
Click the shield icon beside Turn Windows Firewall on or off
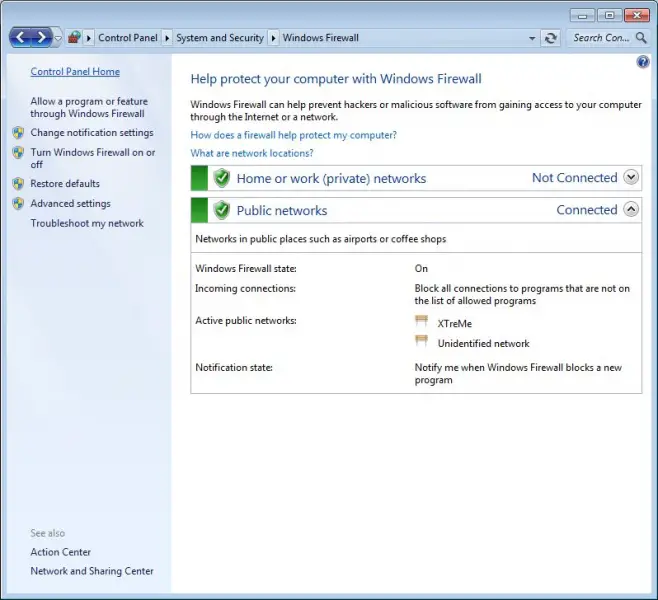18,152
